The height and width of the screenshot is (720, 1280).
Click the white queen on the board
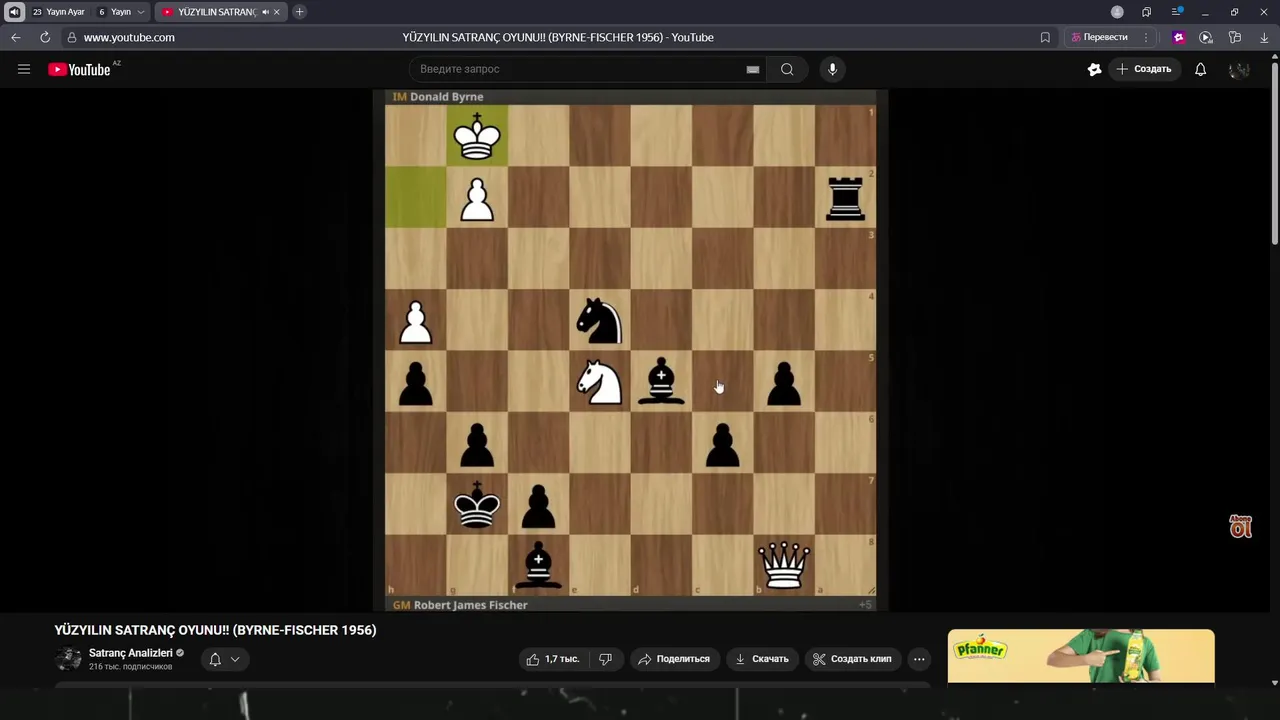pos(784,565)
